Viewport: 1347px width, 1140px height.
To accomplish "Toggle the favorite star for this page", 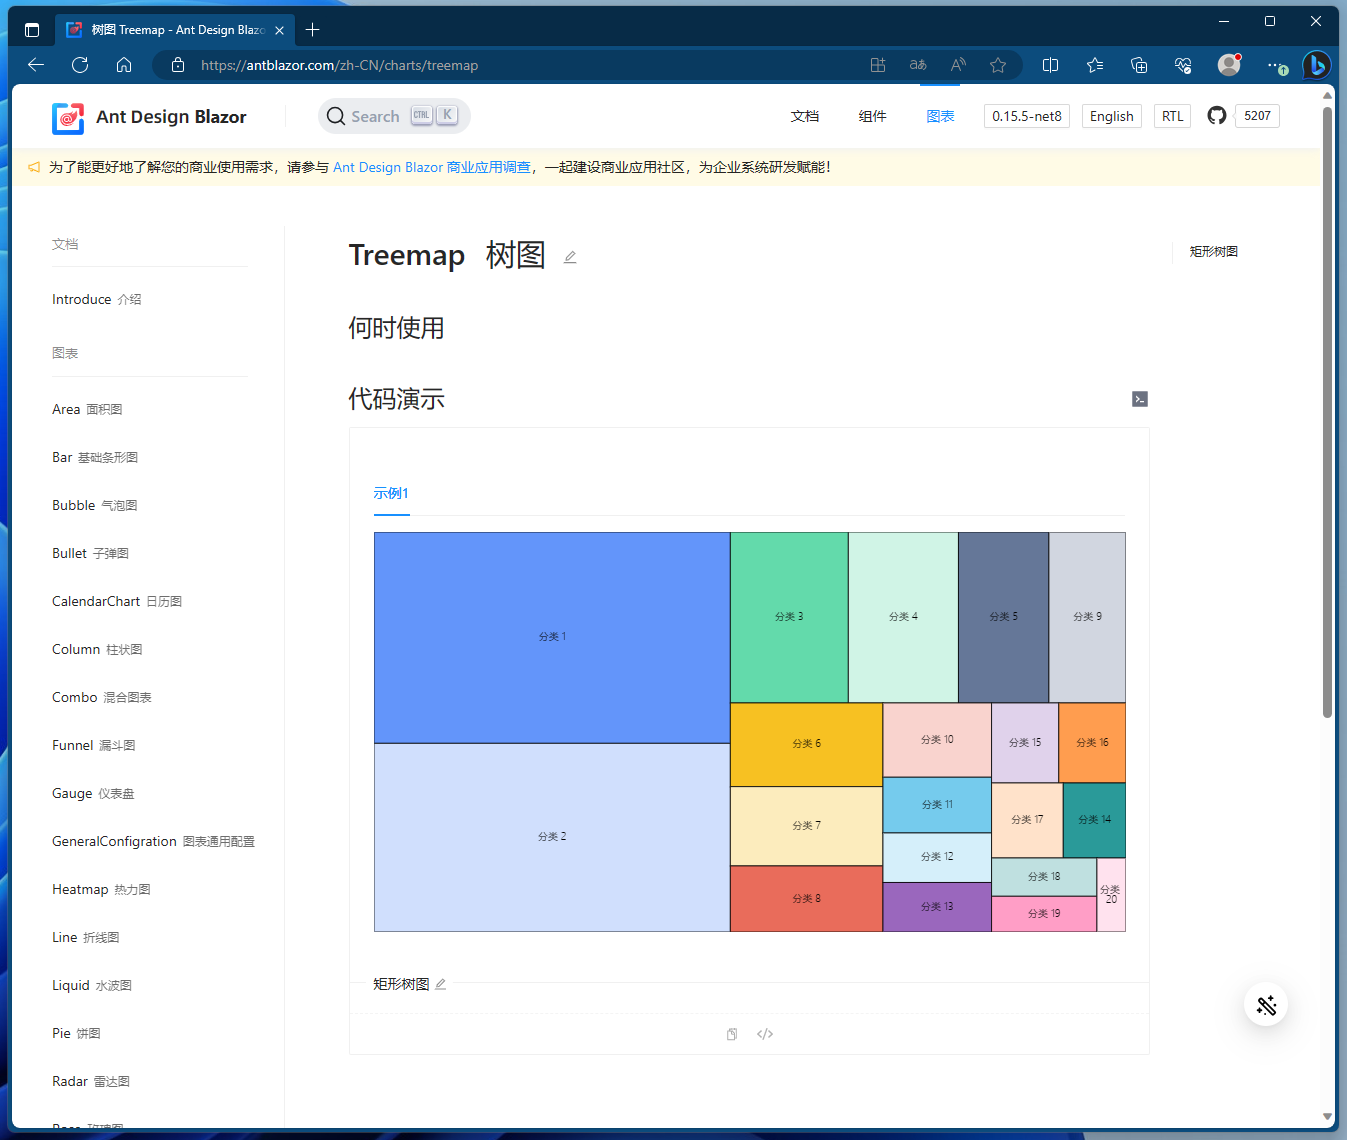I will pos(997,64).
